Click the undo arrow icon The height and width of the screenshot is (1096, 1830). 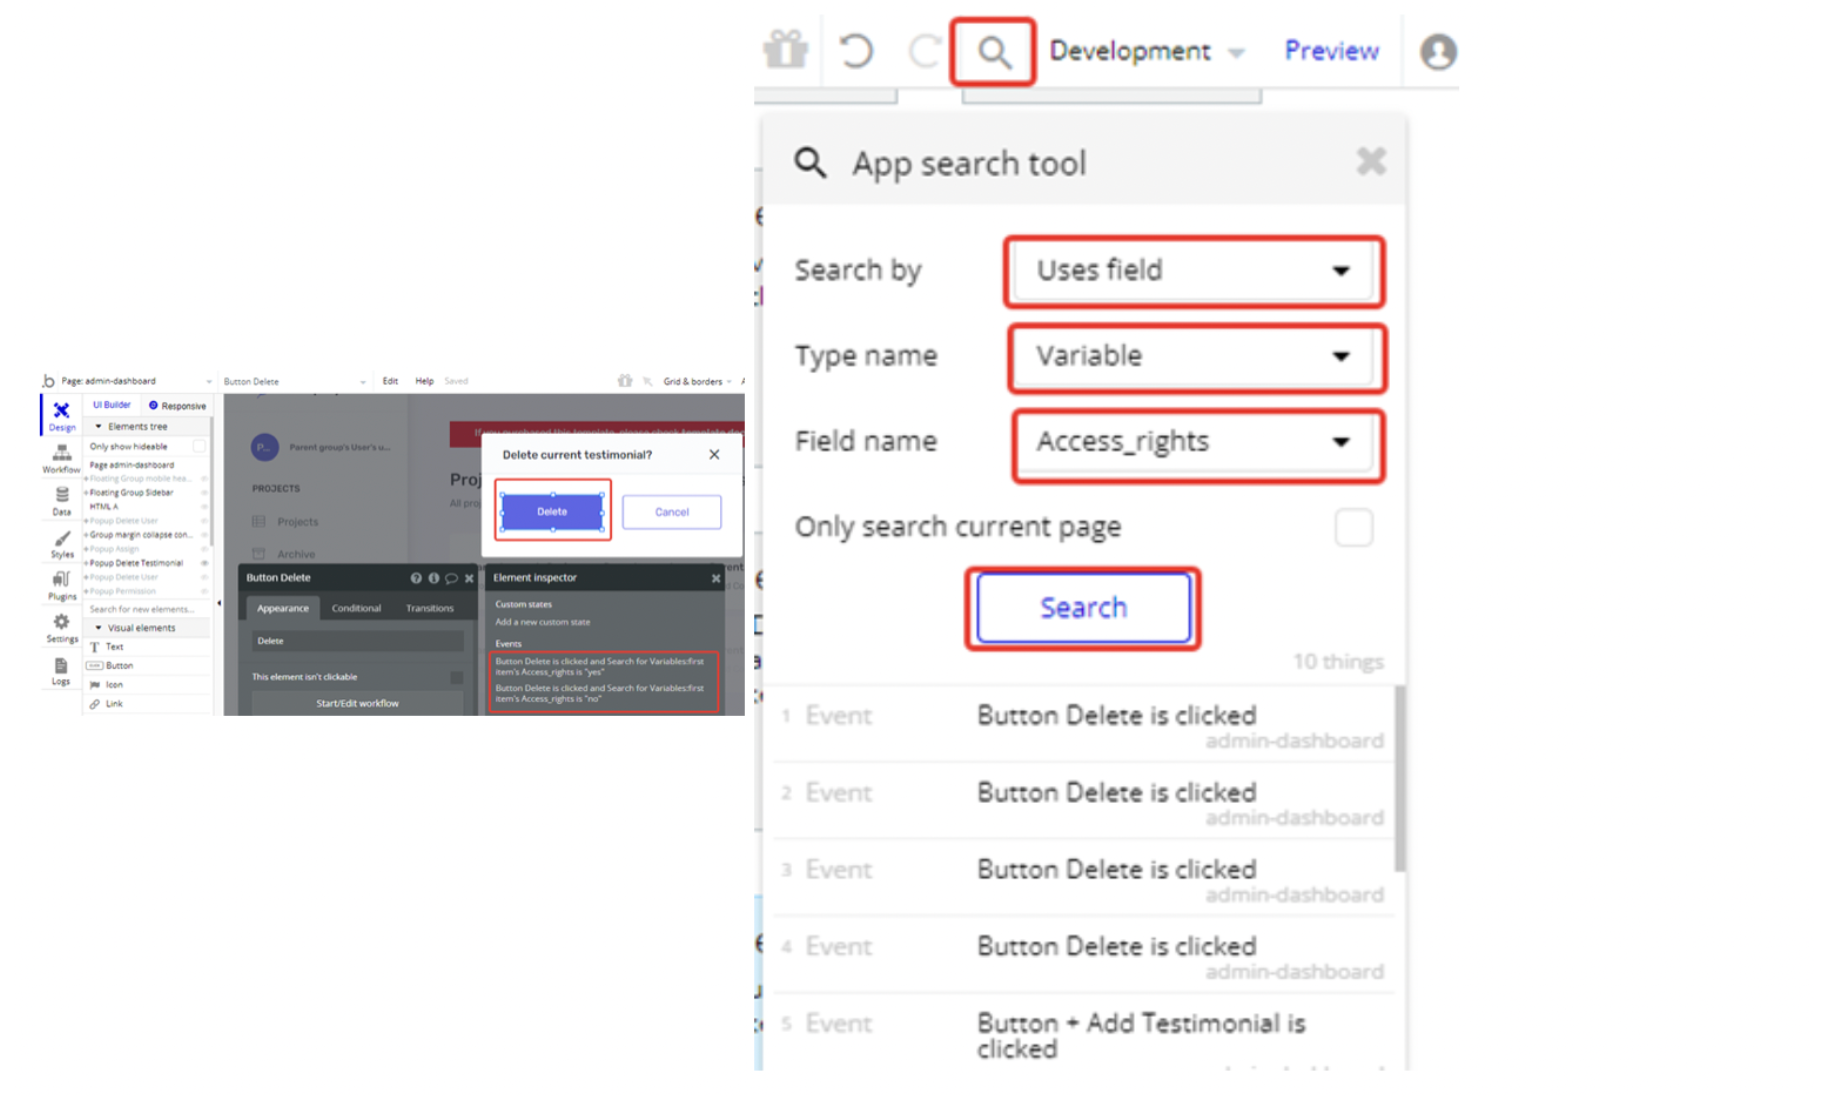[856, 51]
